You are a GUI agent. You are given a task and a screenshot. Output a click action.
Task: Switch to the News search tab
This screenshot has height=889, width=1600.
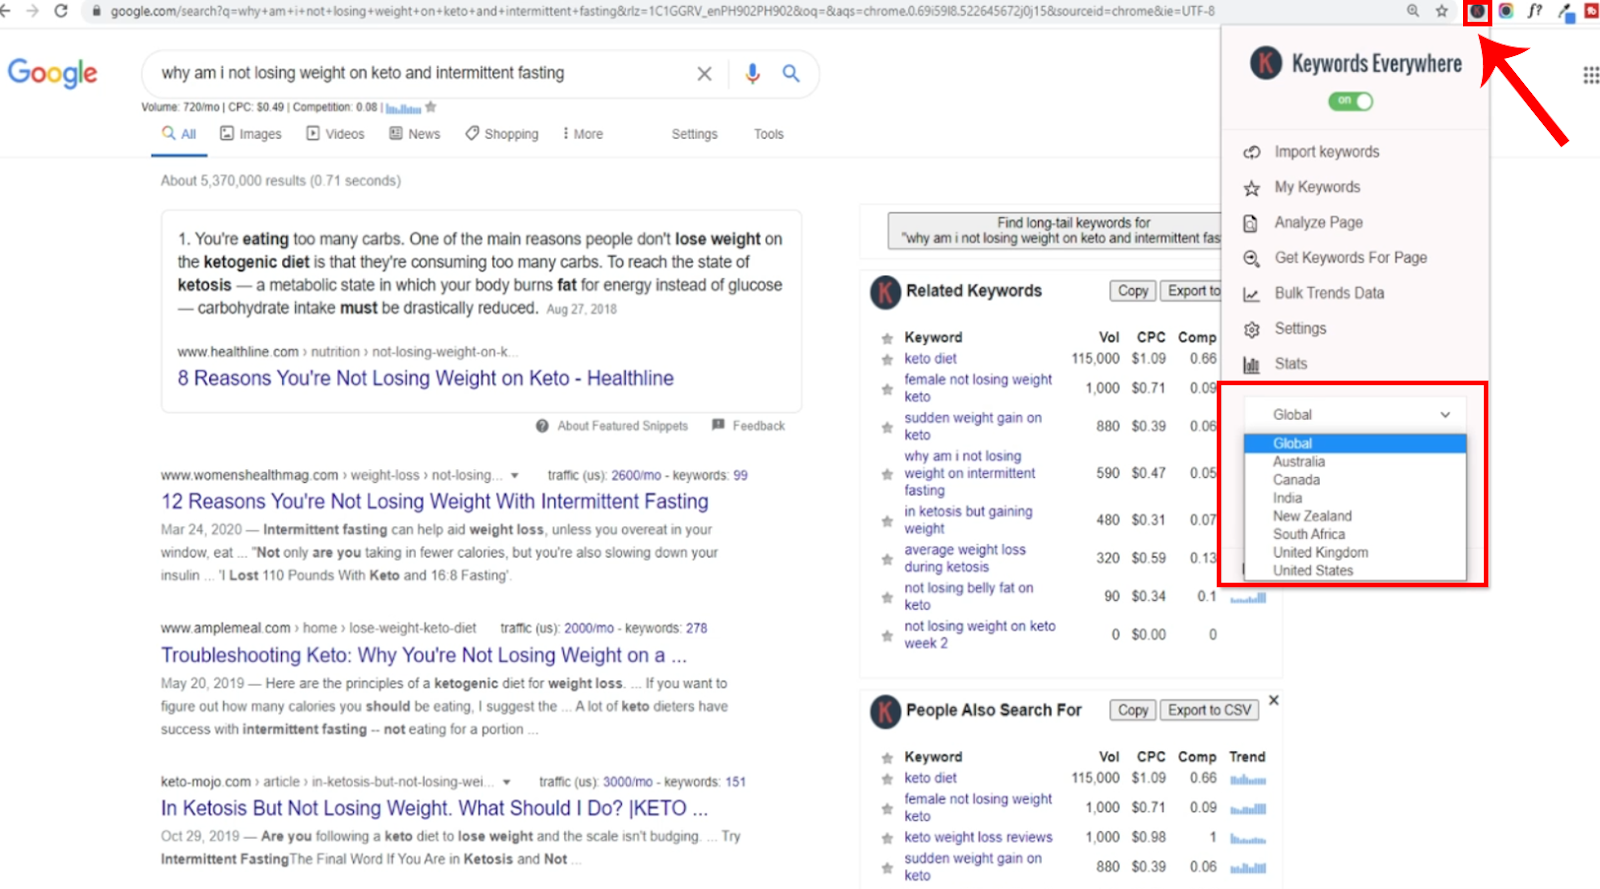tap(414, 134)
